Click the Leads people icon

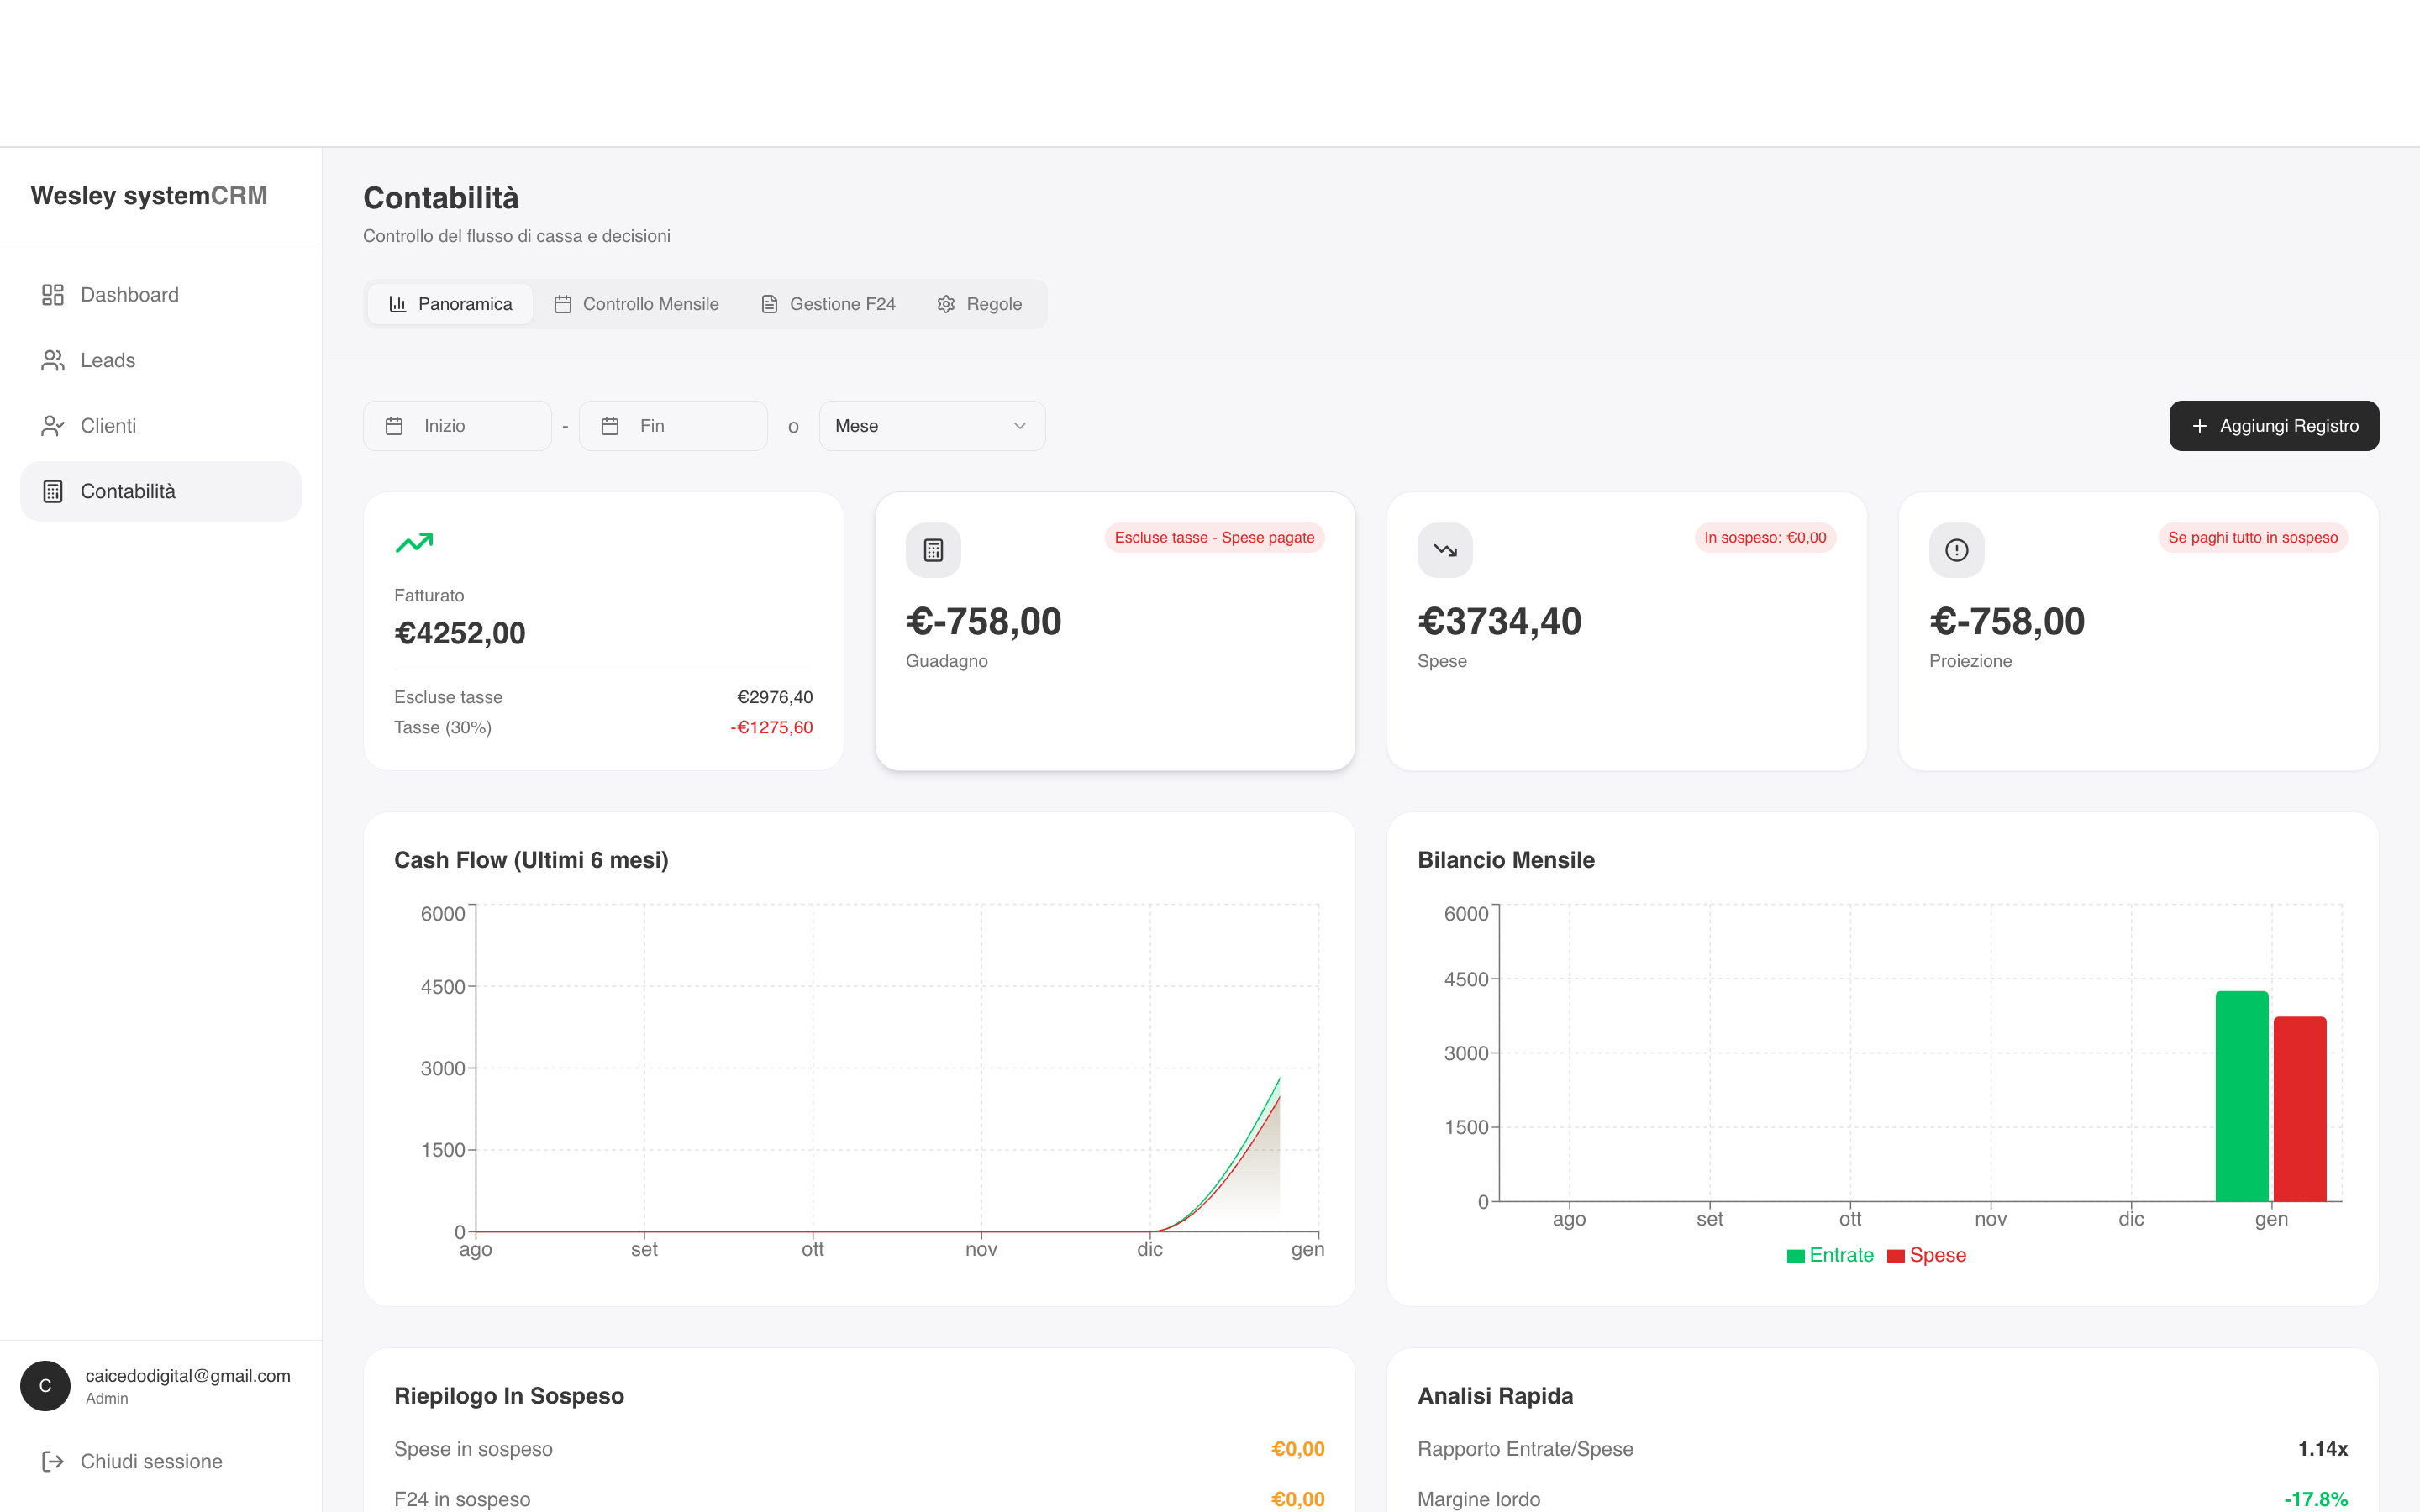53,360
